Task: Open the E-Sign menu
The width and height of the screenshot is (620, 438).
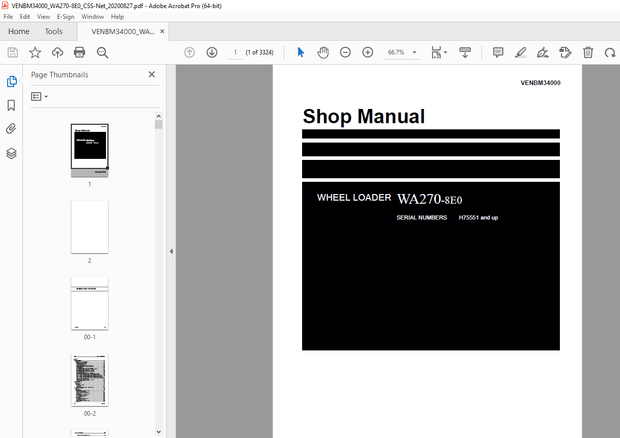Action: coord(66,17)
